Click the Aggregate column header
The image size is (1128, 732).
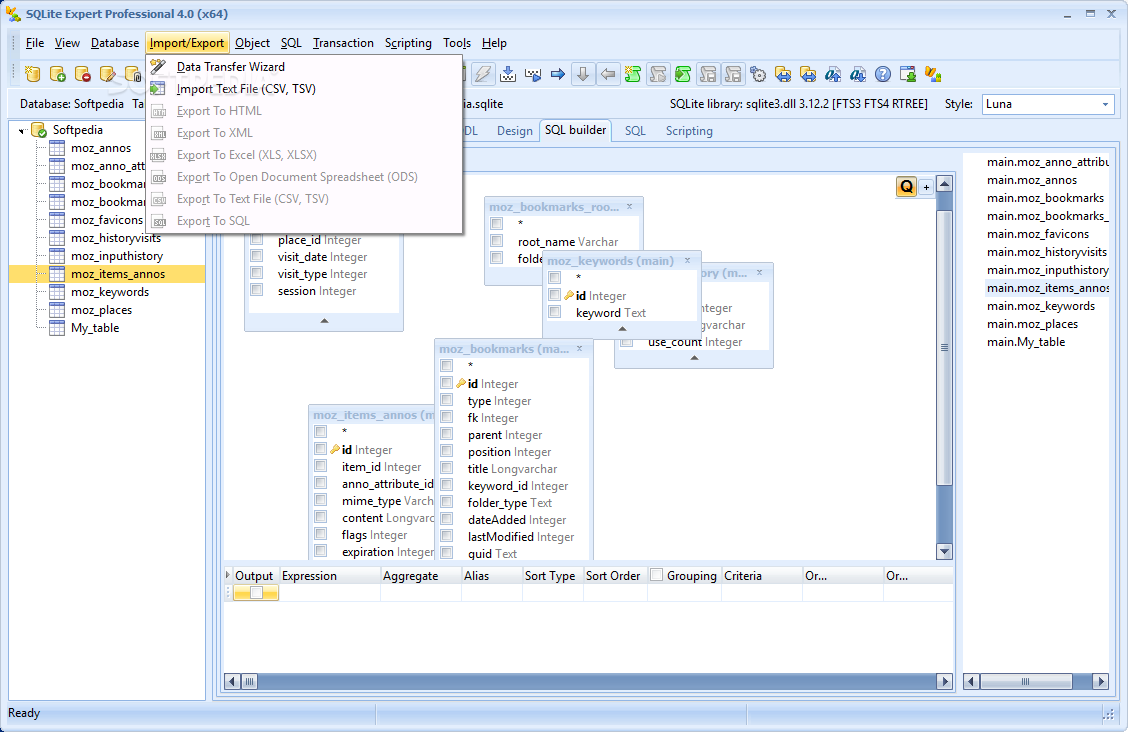tap(419, 575)
